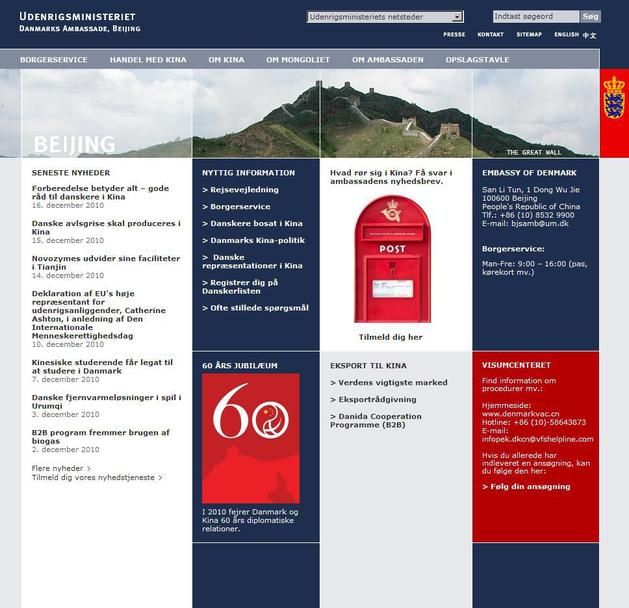Viewport: 629px width, 608px height.
Task: Open 'Novozymes udvider sine faciliteter i Tianjin'
Action: point(106,263)
